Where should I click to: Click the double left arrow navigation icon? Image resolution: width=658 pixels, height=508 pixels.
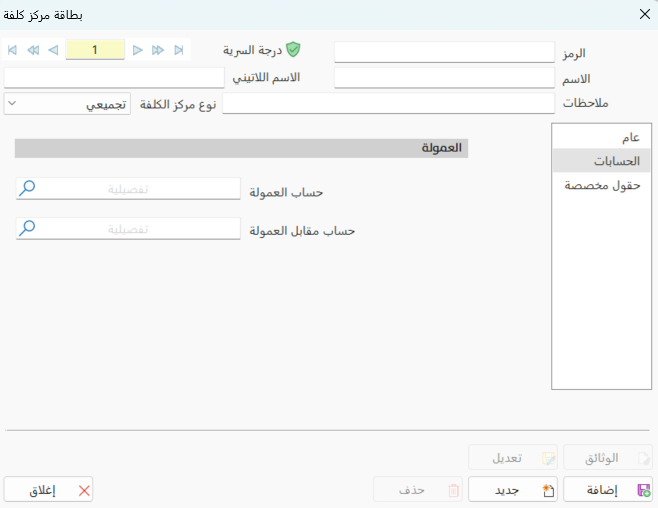pyautogui.click(x=33, y=49)
